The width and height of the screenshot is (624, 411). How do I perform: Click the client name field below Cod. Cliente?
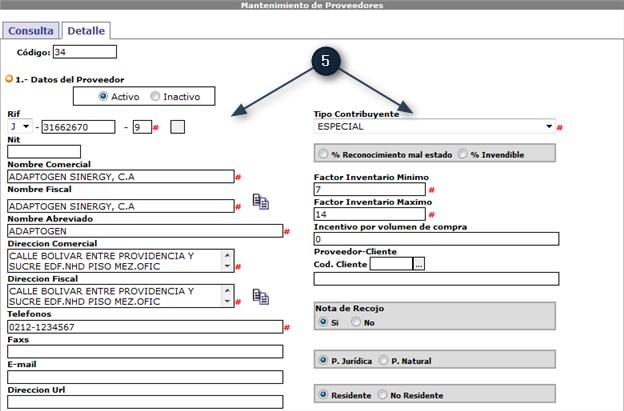[437, 279]
